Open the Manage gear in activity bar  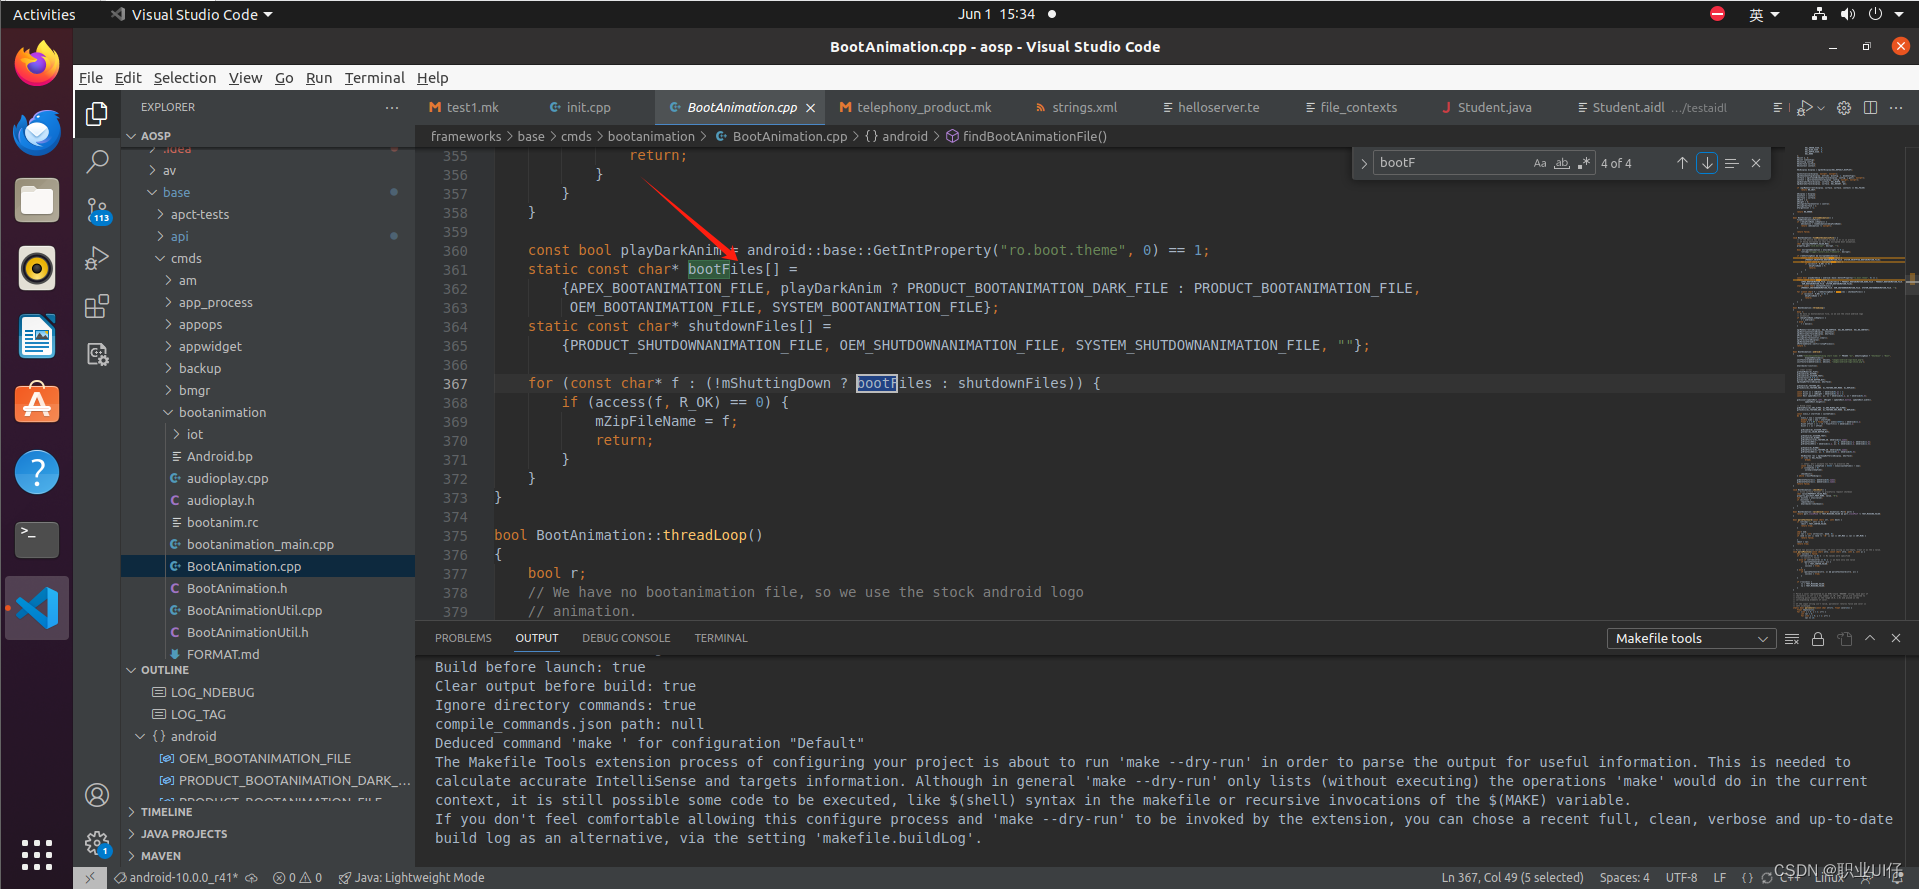tap(97, 844)
